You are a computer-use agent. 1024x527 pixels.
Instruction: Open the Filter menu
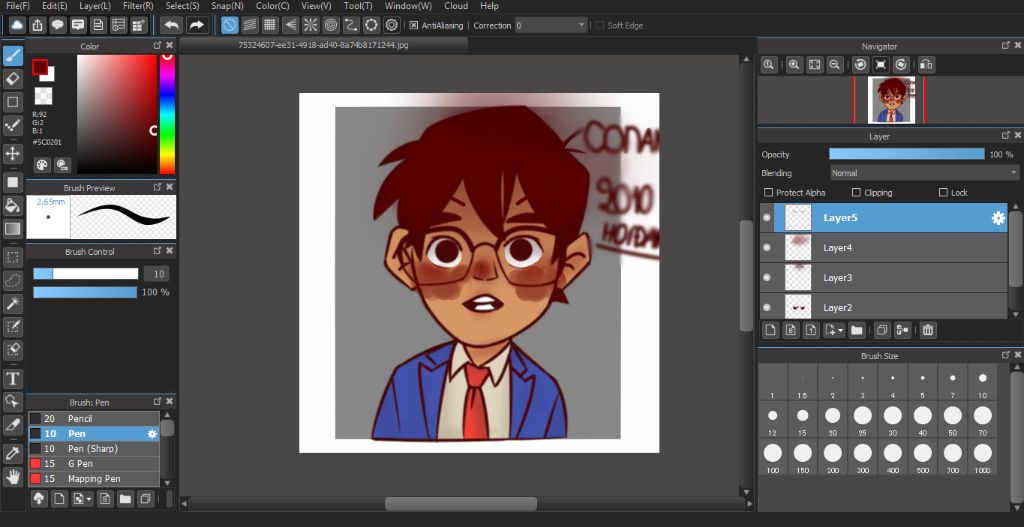(138, 6)
